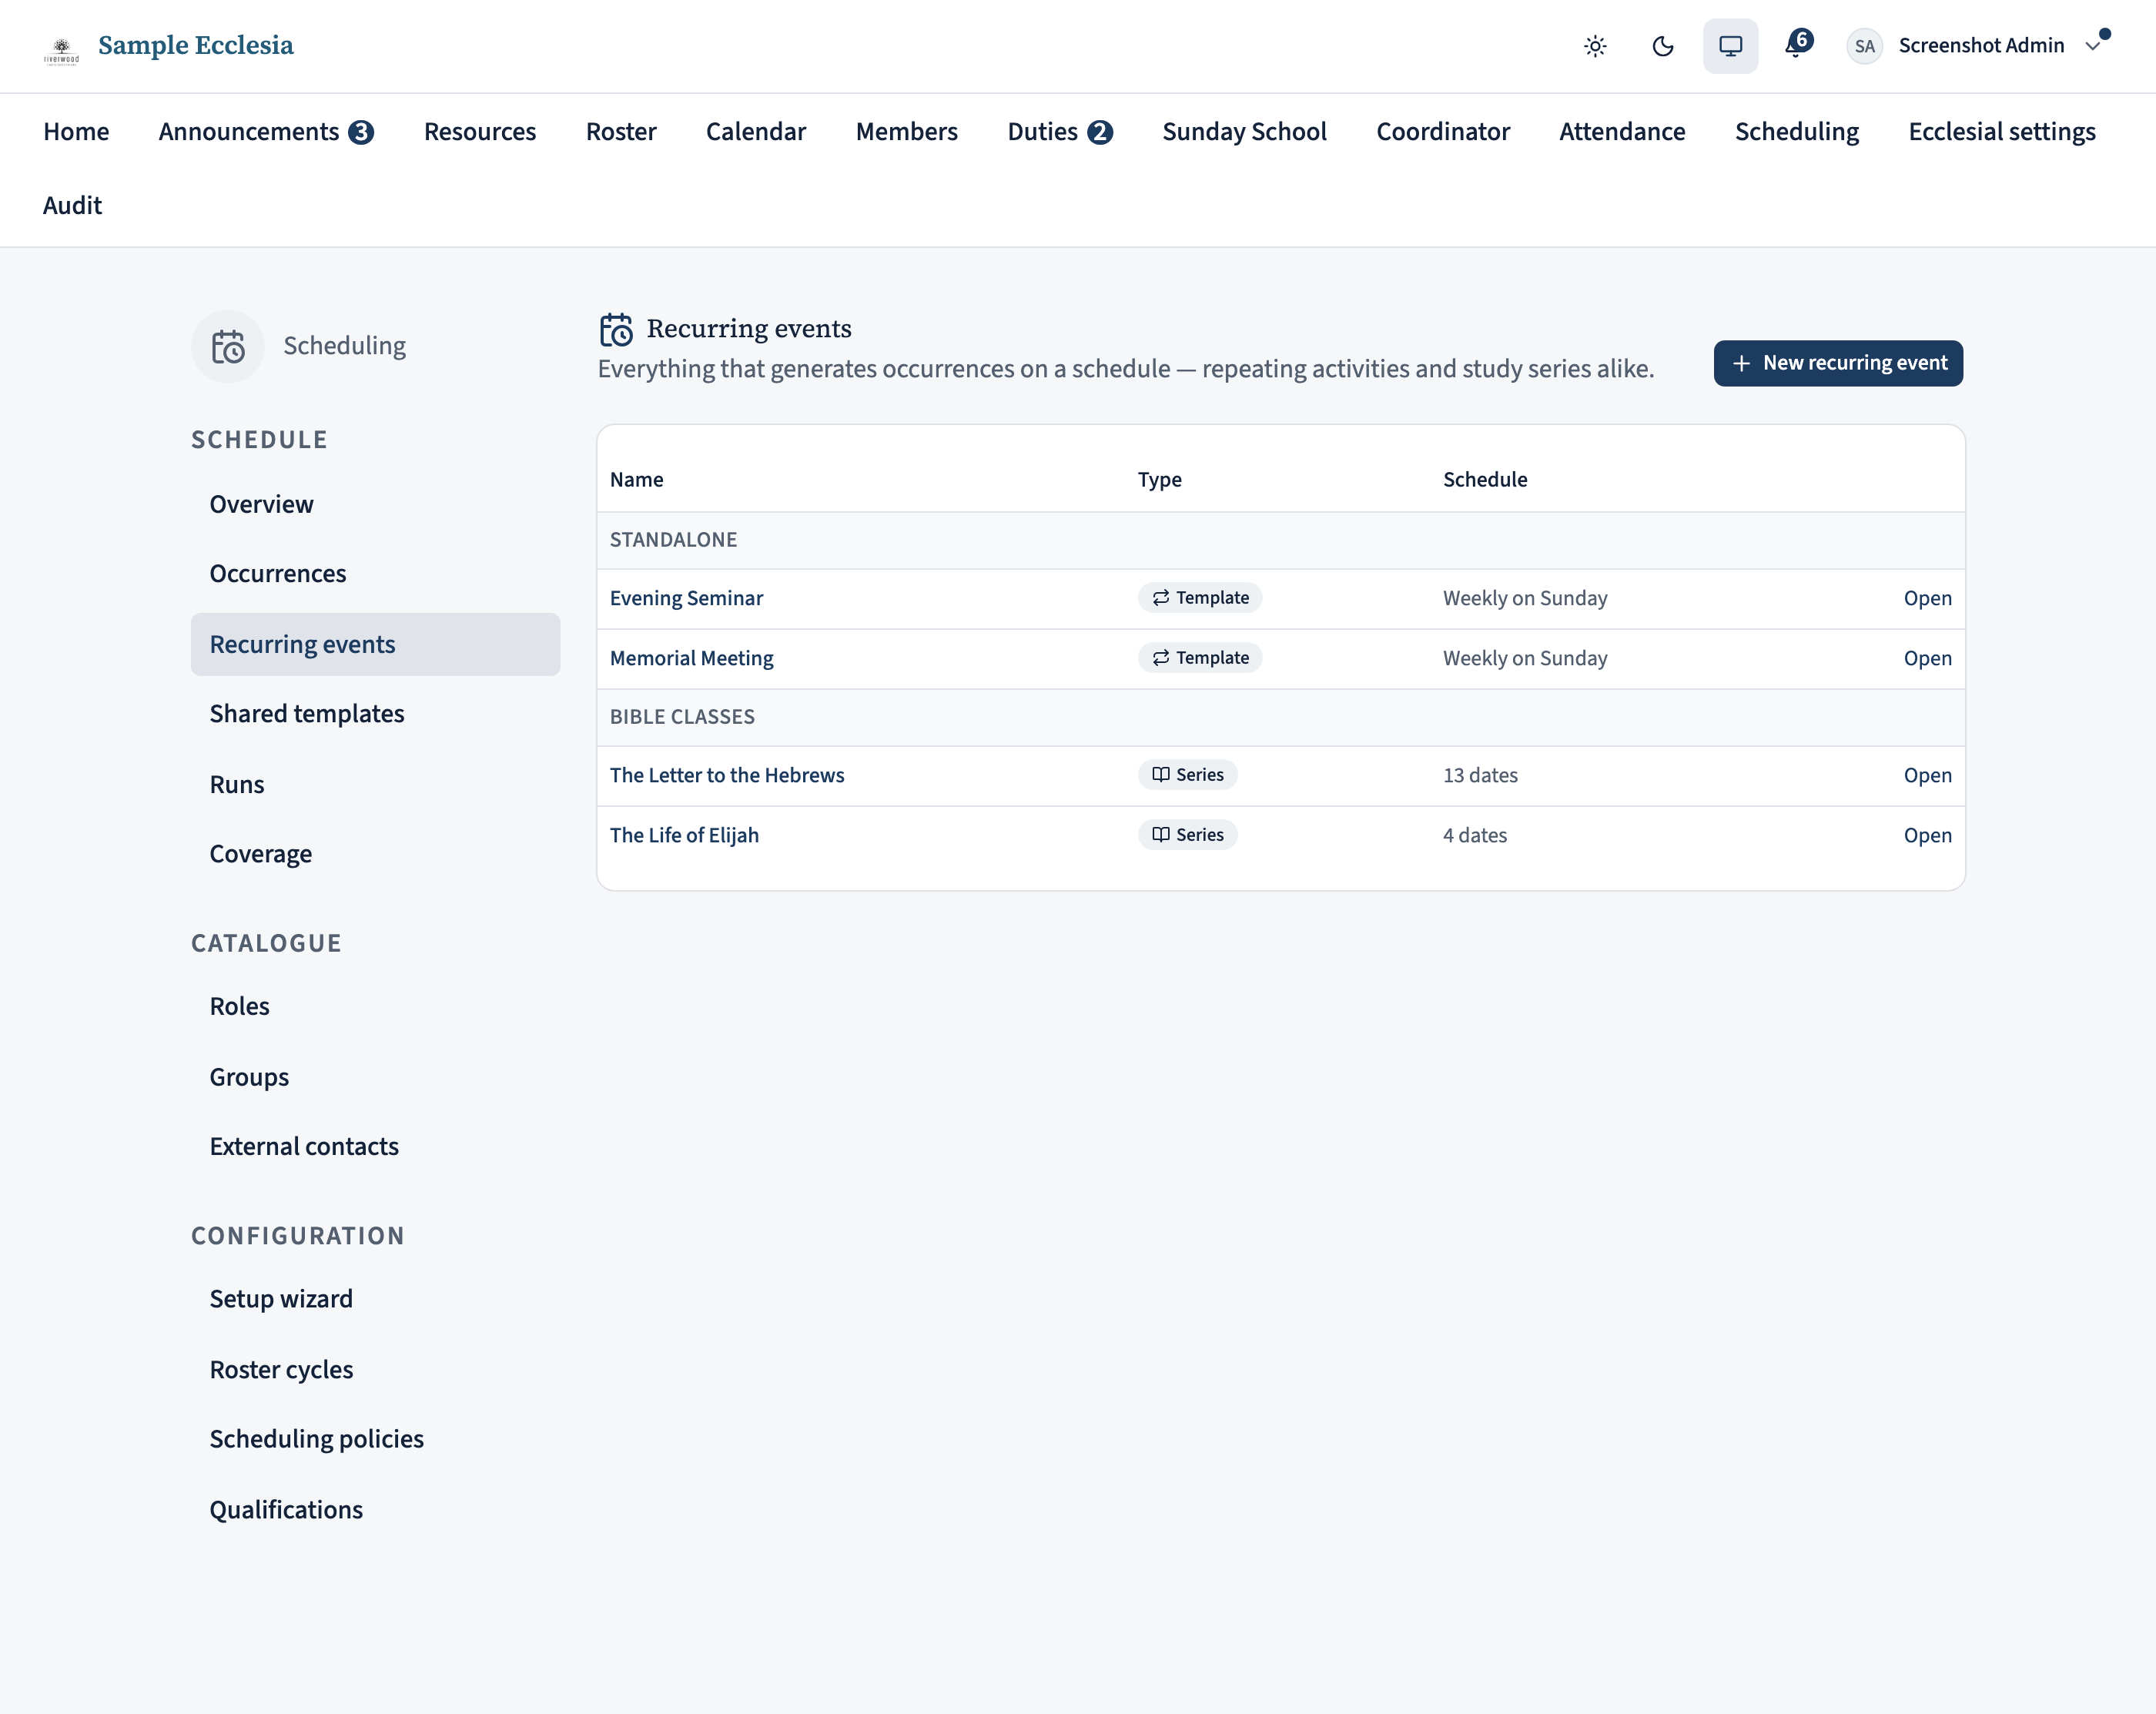The width and height of the screenshot is (2156, 1714).
Task: Select Occurrences in sidebar
Action: (375, 574)
